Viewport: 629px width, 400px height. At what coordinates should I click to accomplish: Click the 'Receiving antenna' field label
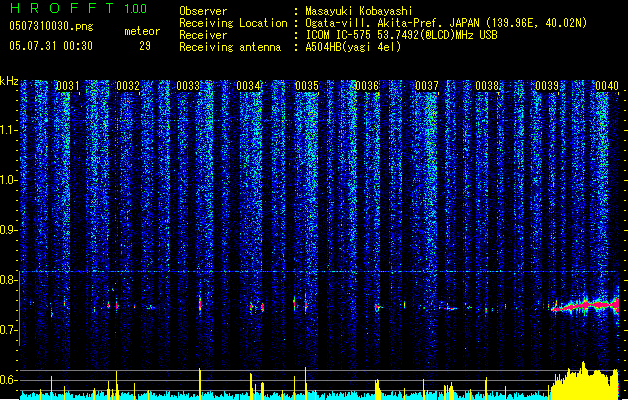point(230,47)
